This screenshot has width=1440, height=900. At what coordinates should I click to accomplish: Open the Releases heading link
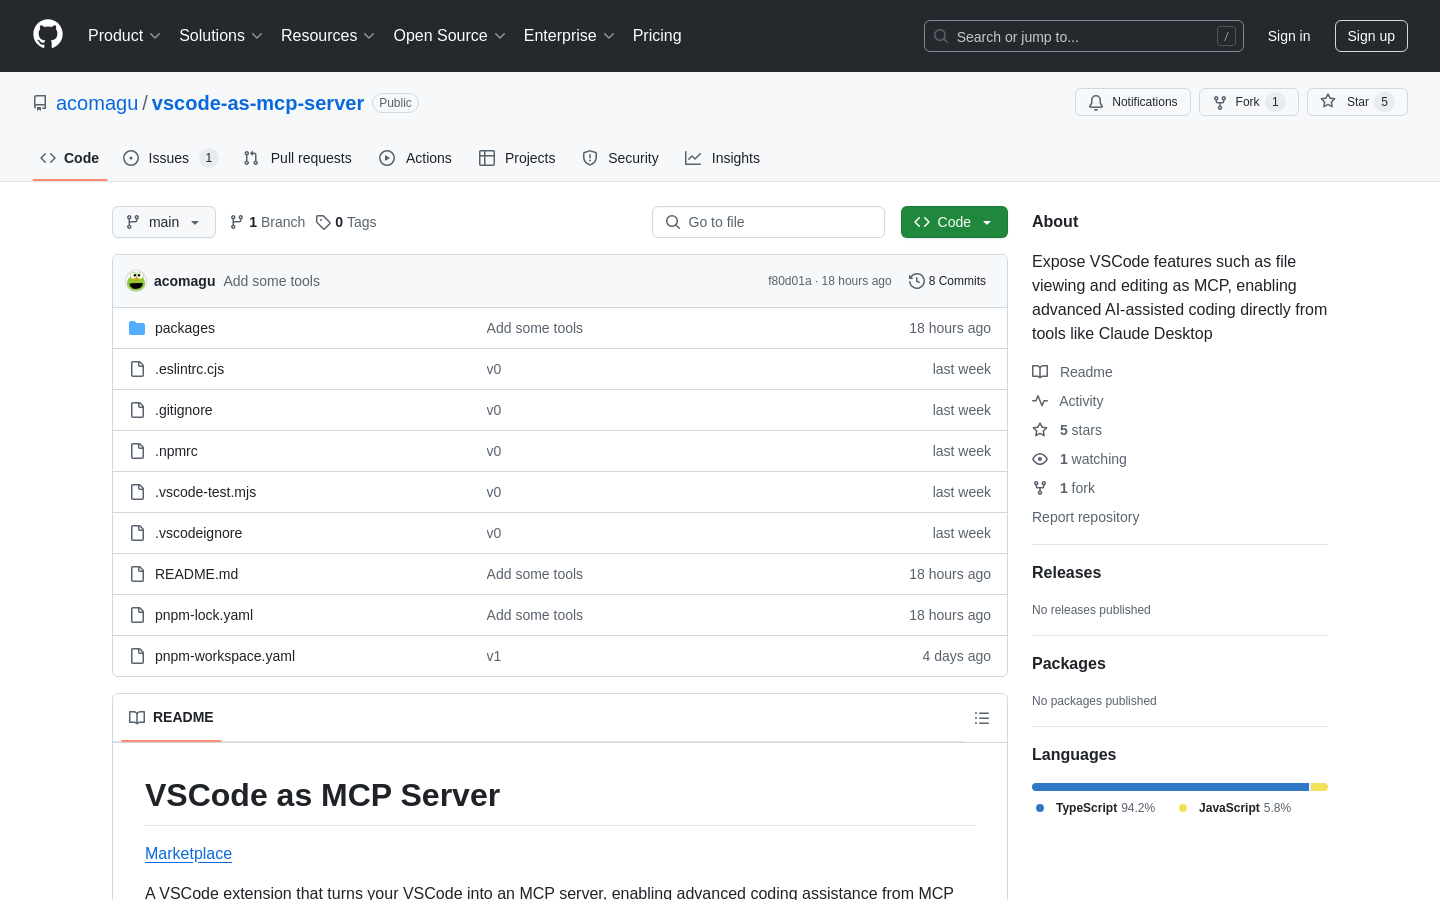pyautogui.click(x=1066, y=573)
